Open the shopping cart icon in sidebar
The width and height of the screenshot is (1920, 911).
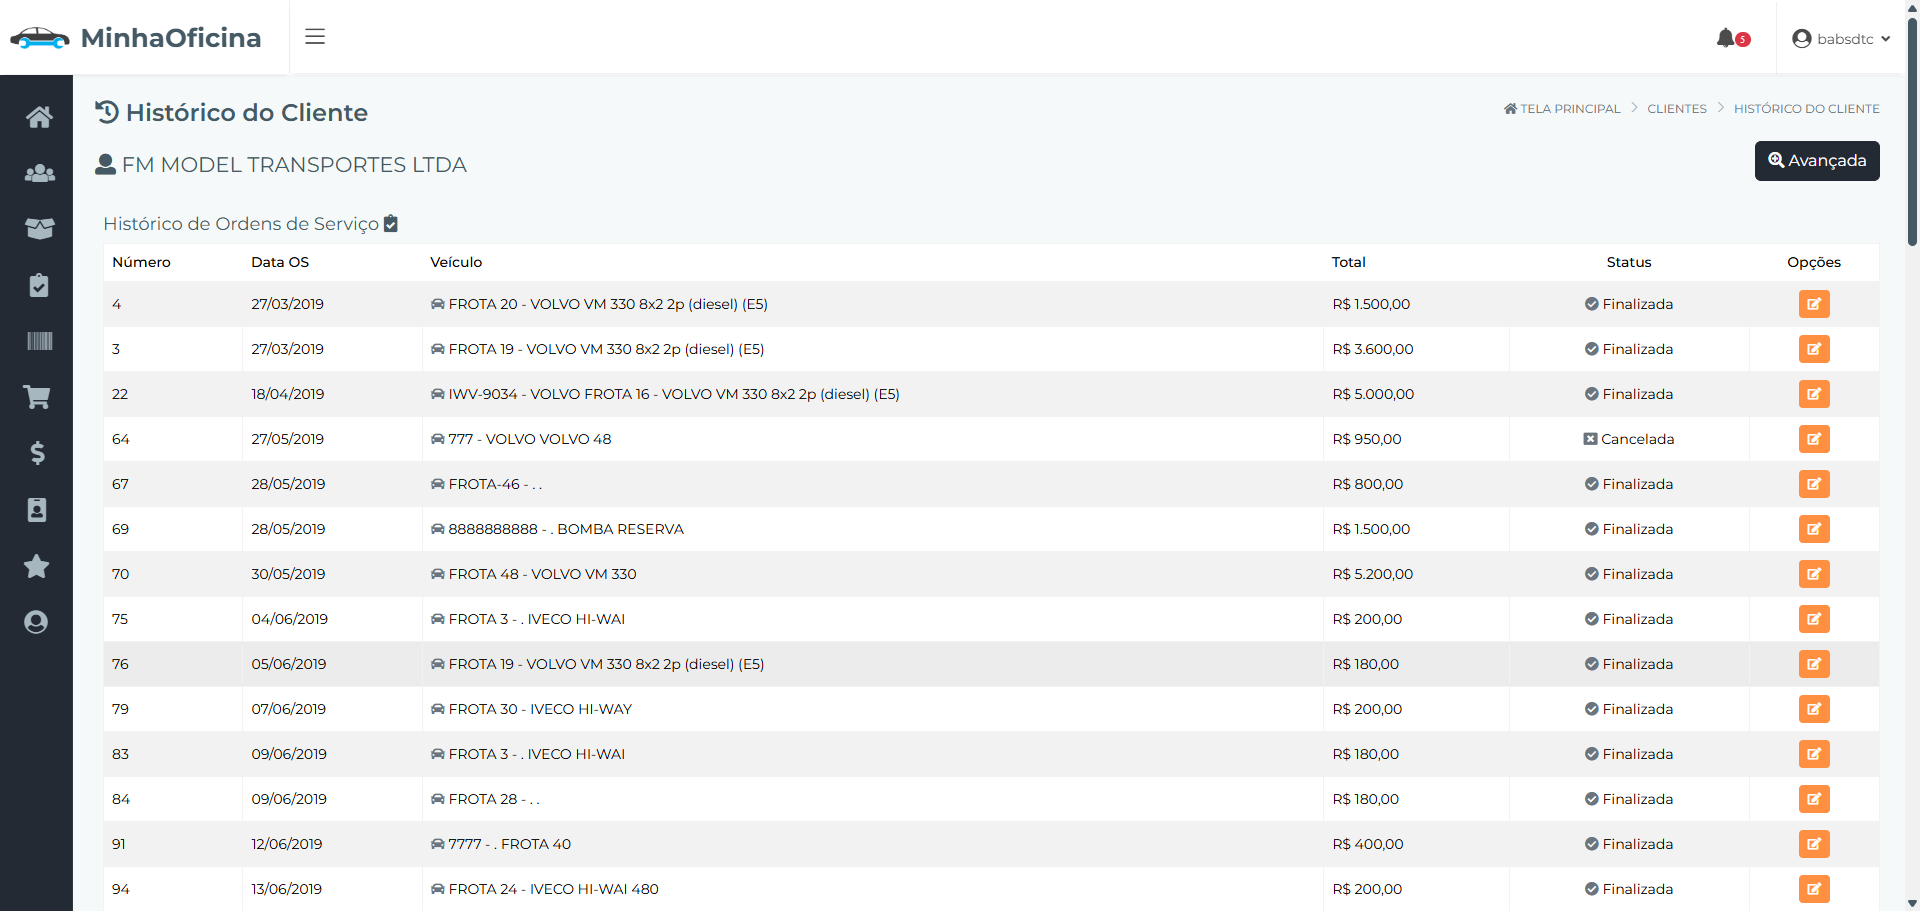(x=37, y=397)
